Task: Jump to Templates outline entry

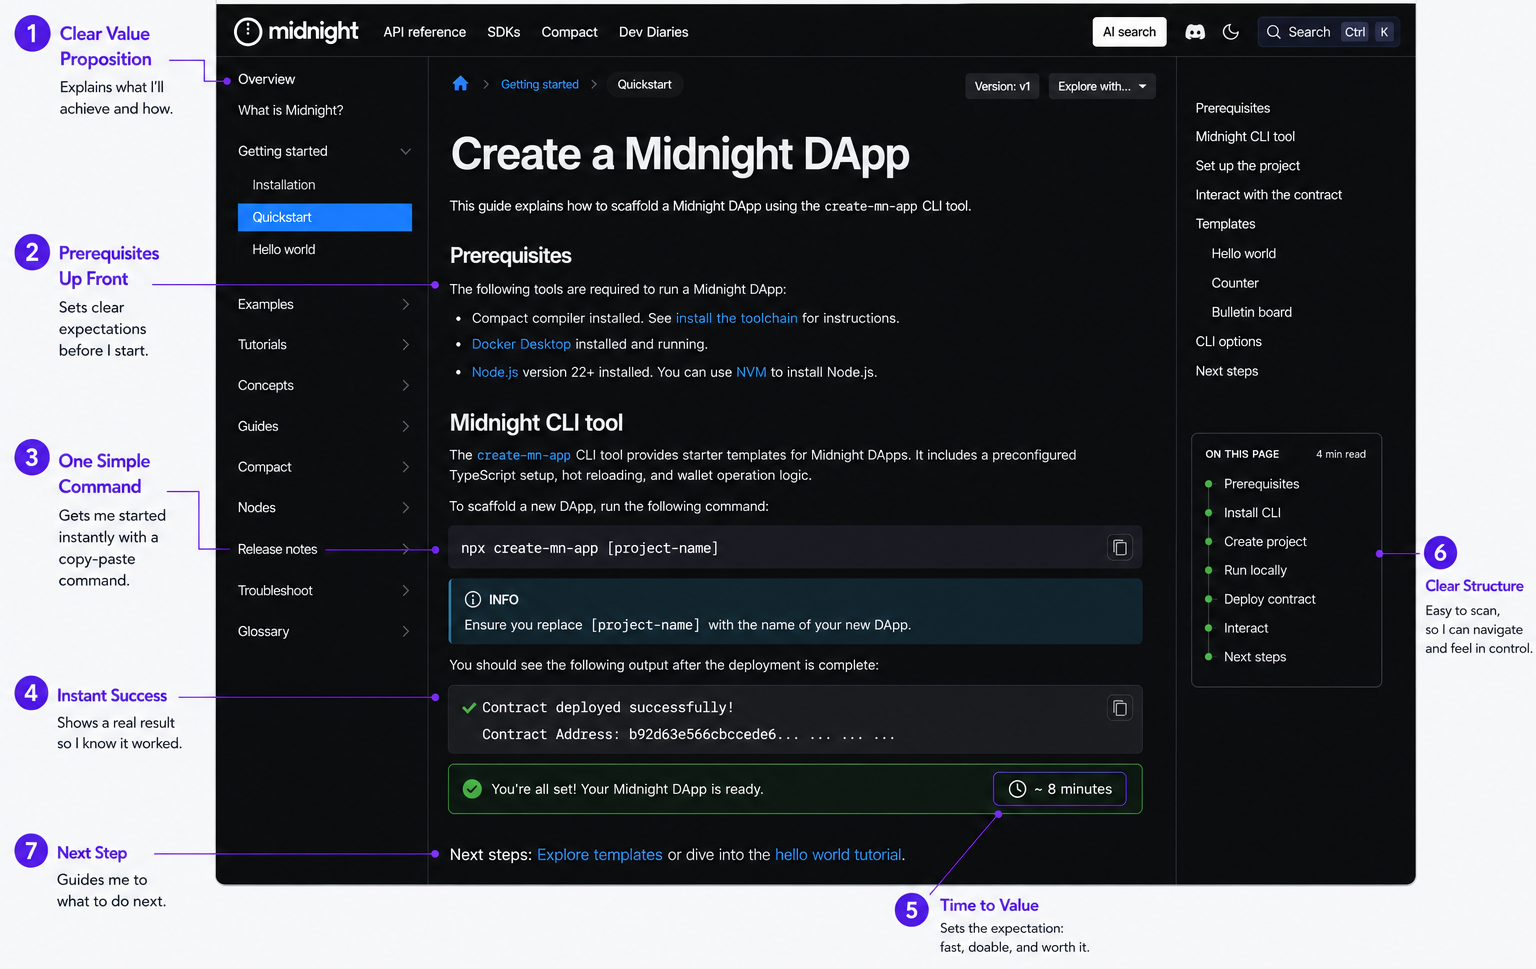Action: [x=1225, y=224]
